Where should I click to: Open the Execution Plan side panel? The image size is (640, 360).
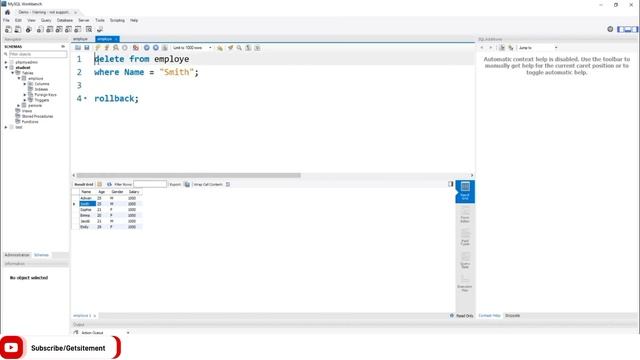point(465,283)
